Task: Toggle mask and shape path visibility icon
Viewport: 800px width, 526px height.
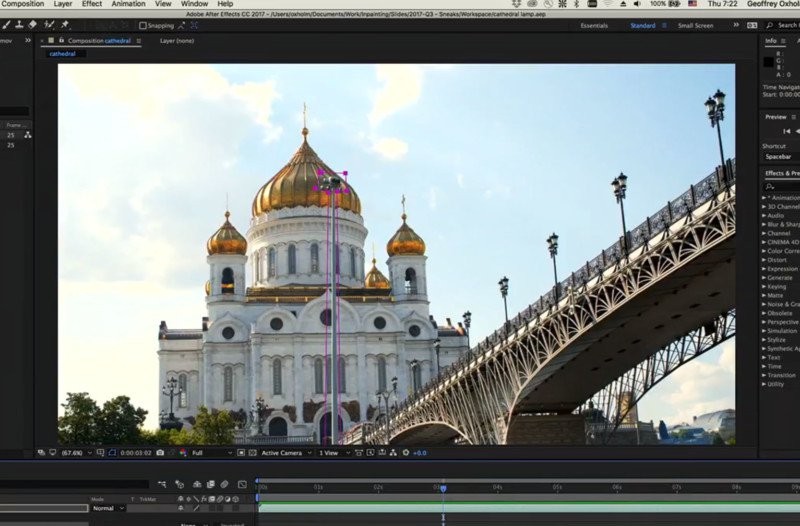Action: coord(112,453)
